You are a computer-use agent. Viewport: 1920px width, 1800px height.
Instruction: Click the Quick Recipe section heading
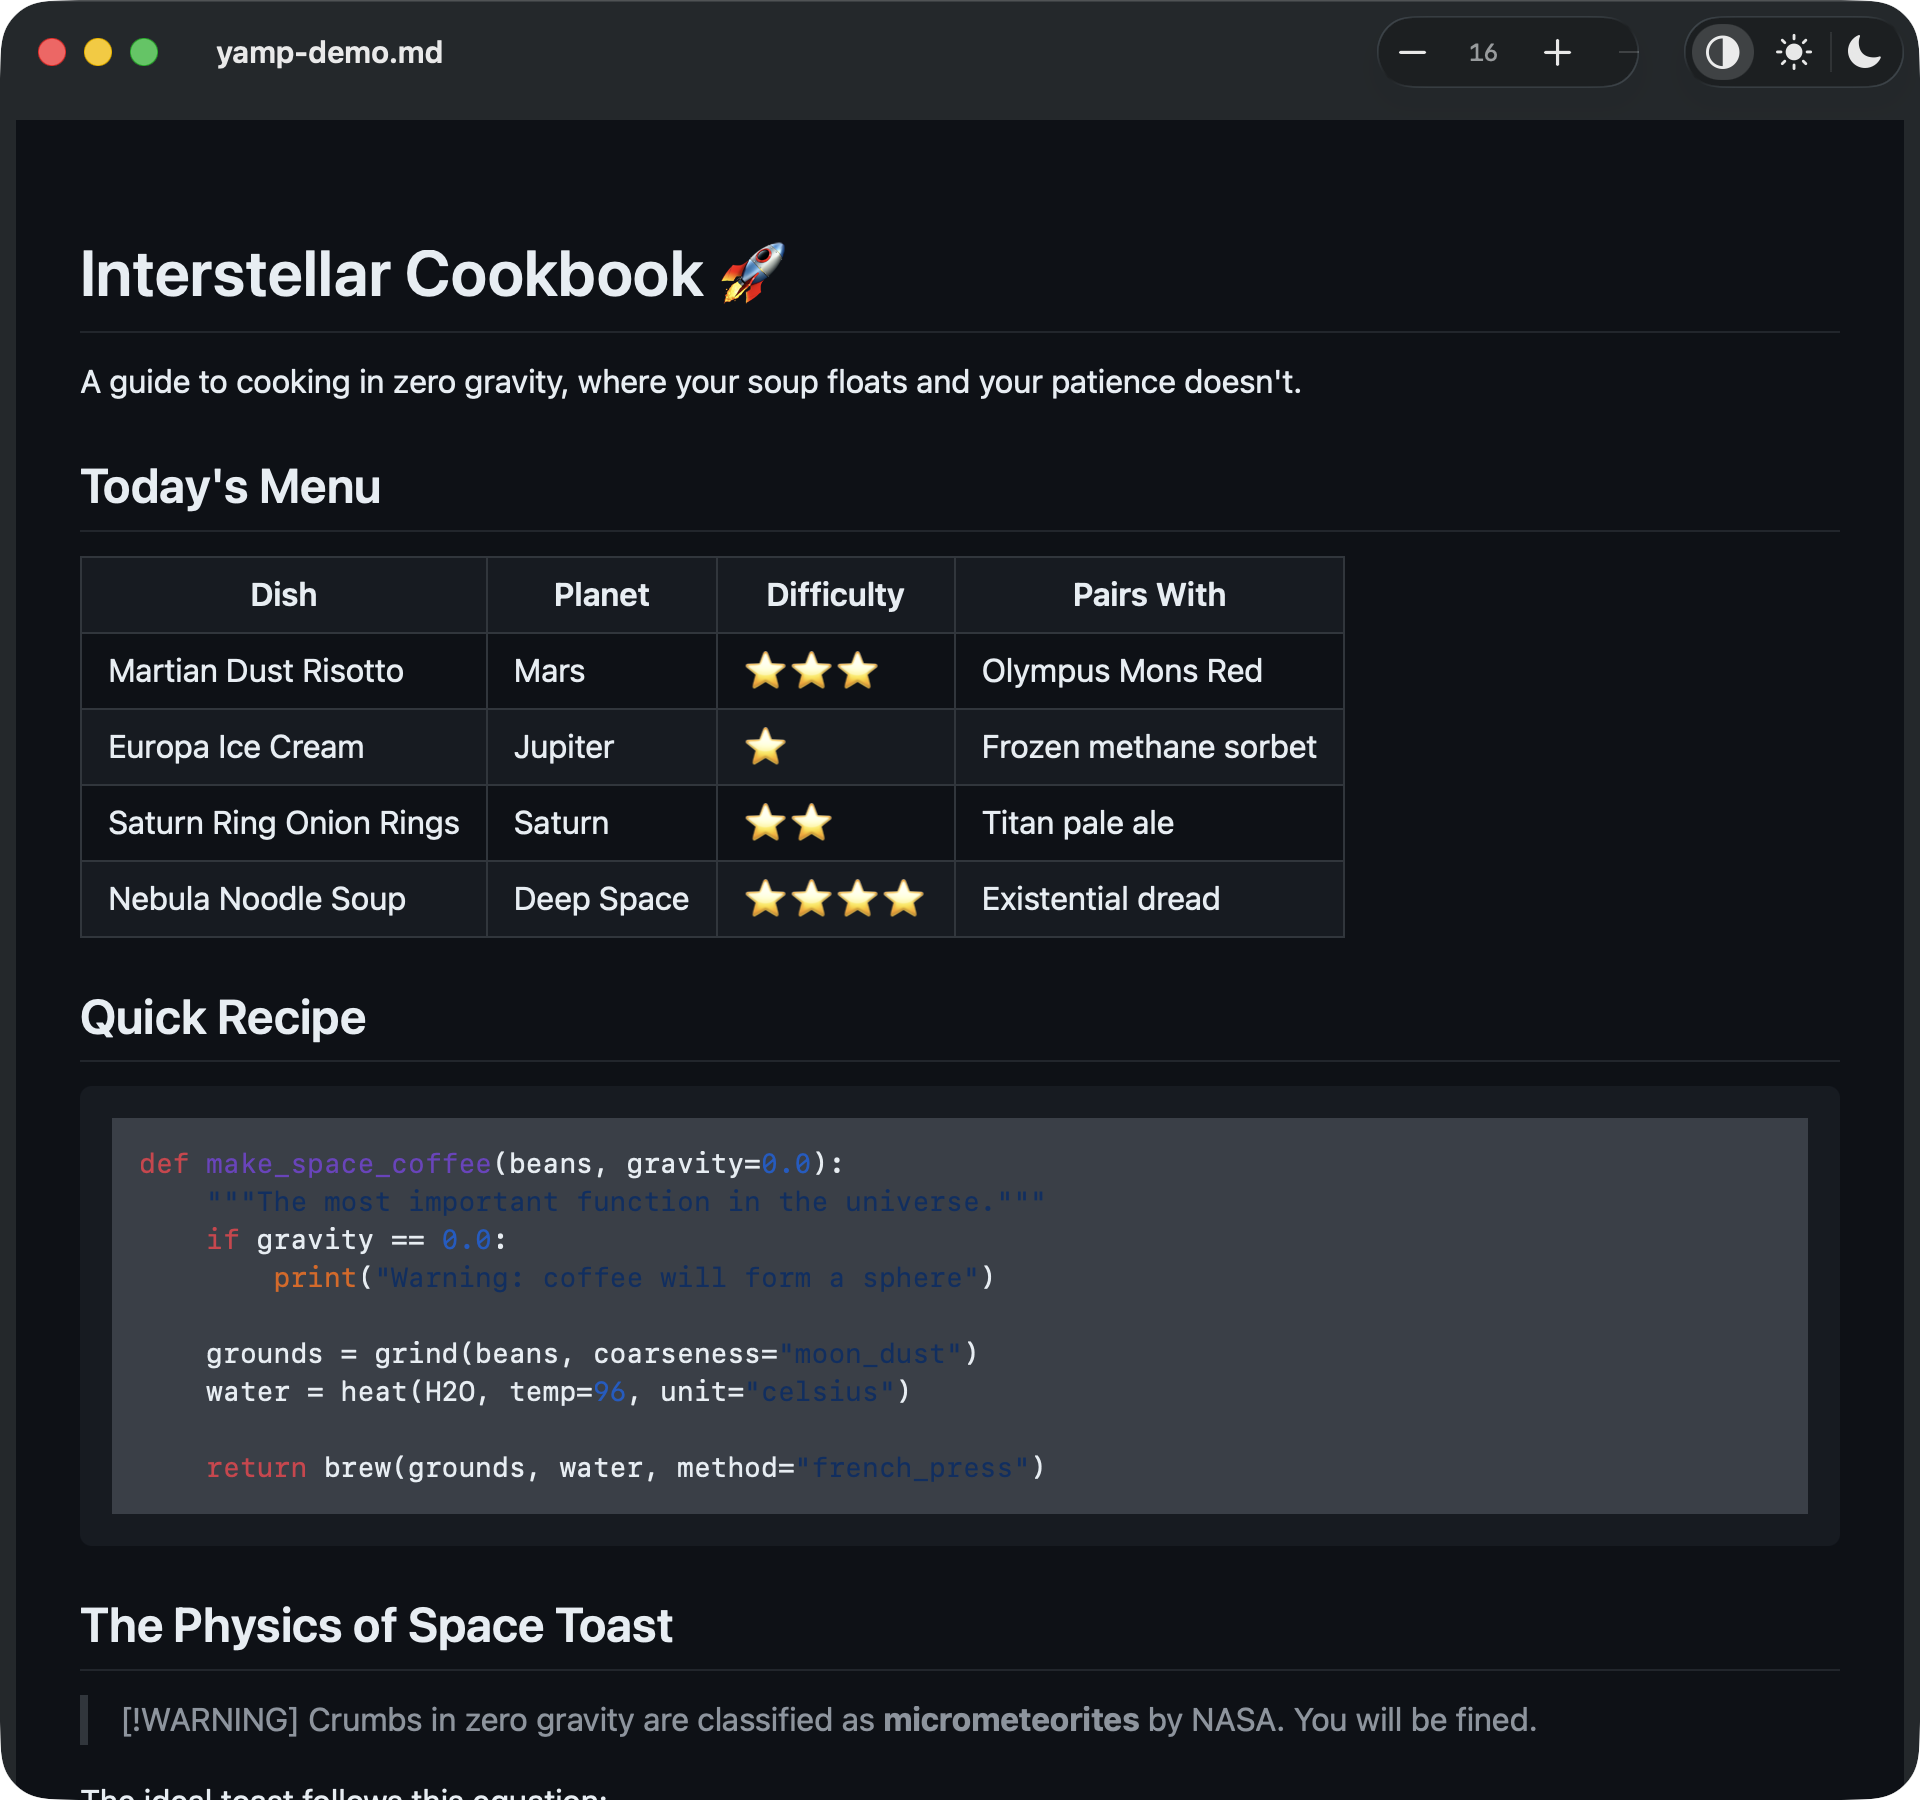point(223,1017)
